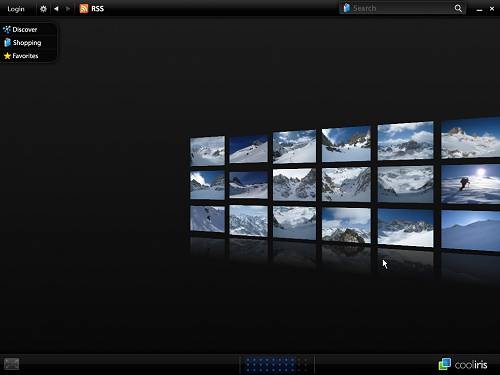Click the RSS label in toolbar
This screenshot has height=375, width=500.
coord(98,9)
